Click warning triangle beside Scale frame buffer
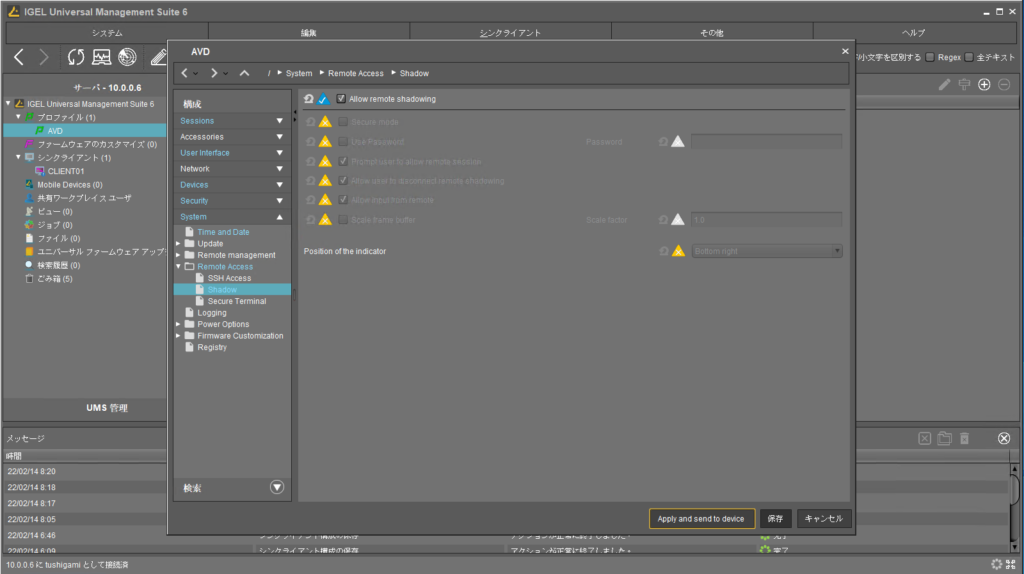 tap(325, 220)
